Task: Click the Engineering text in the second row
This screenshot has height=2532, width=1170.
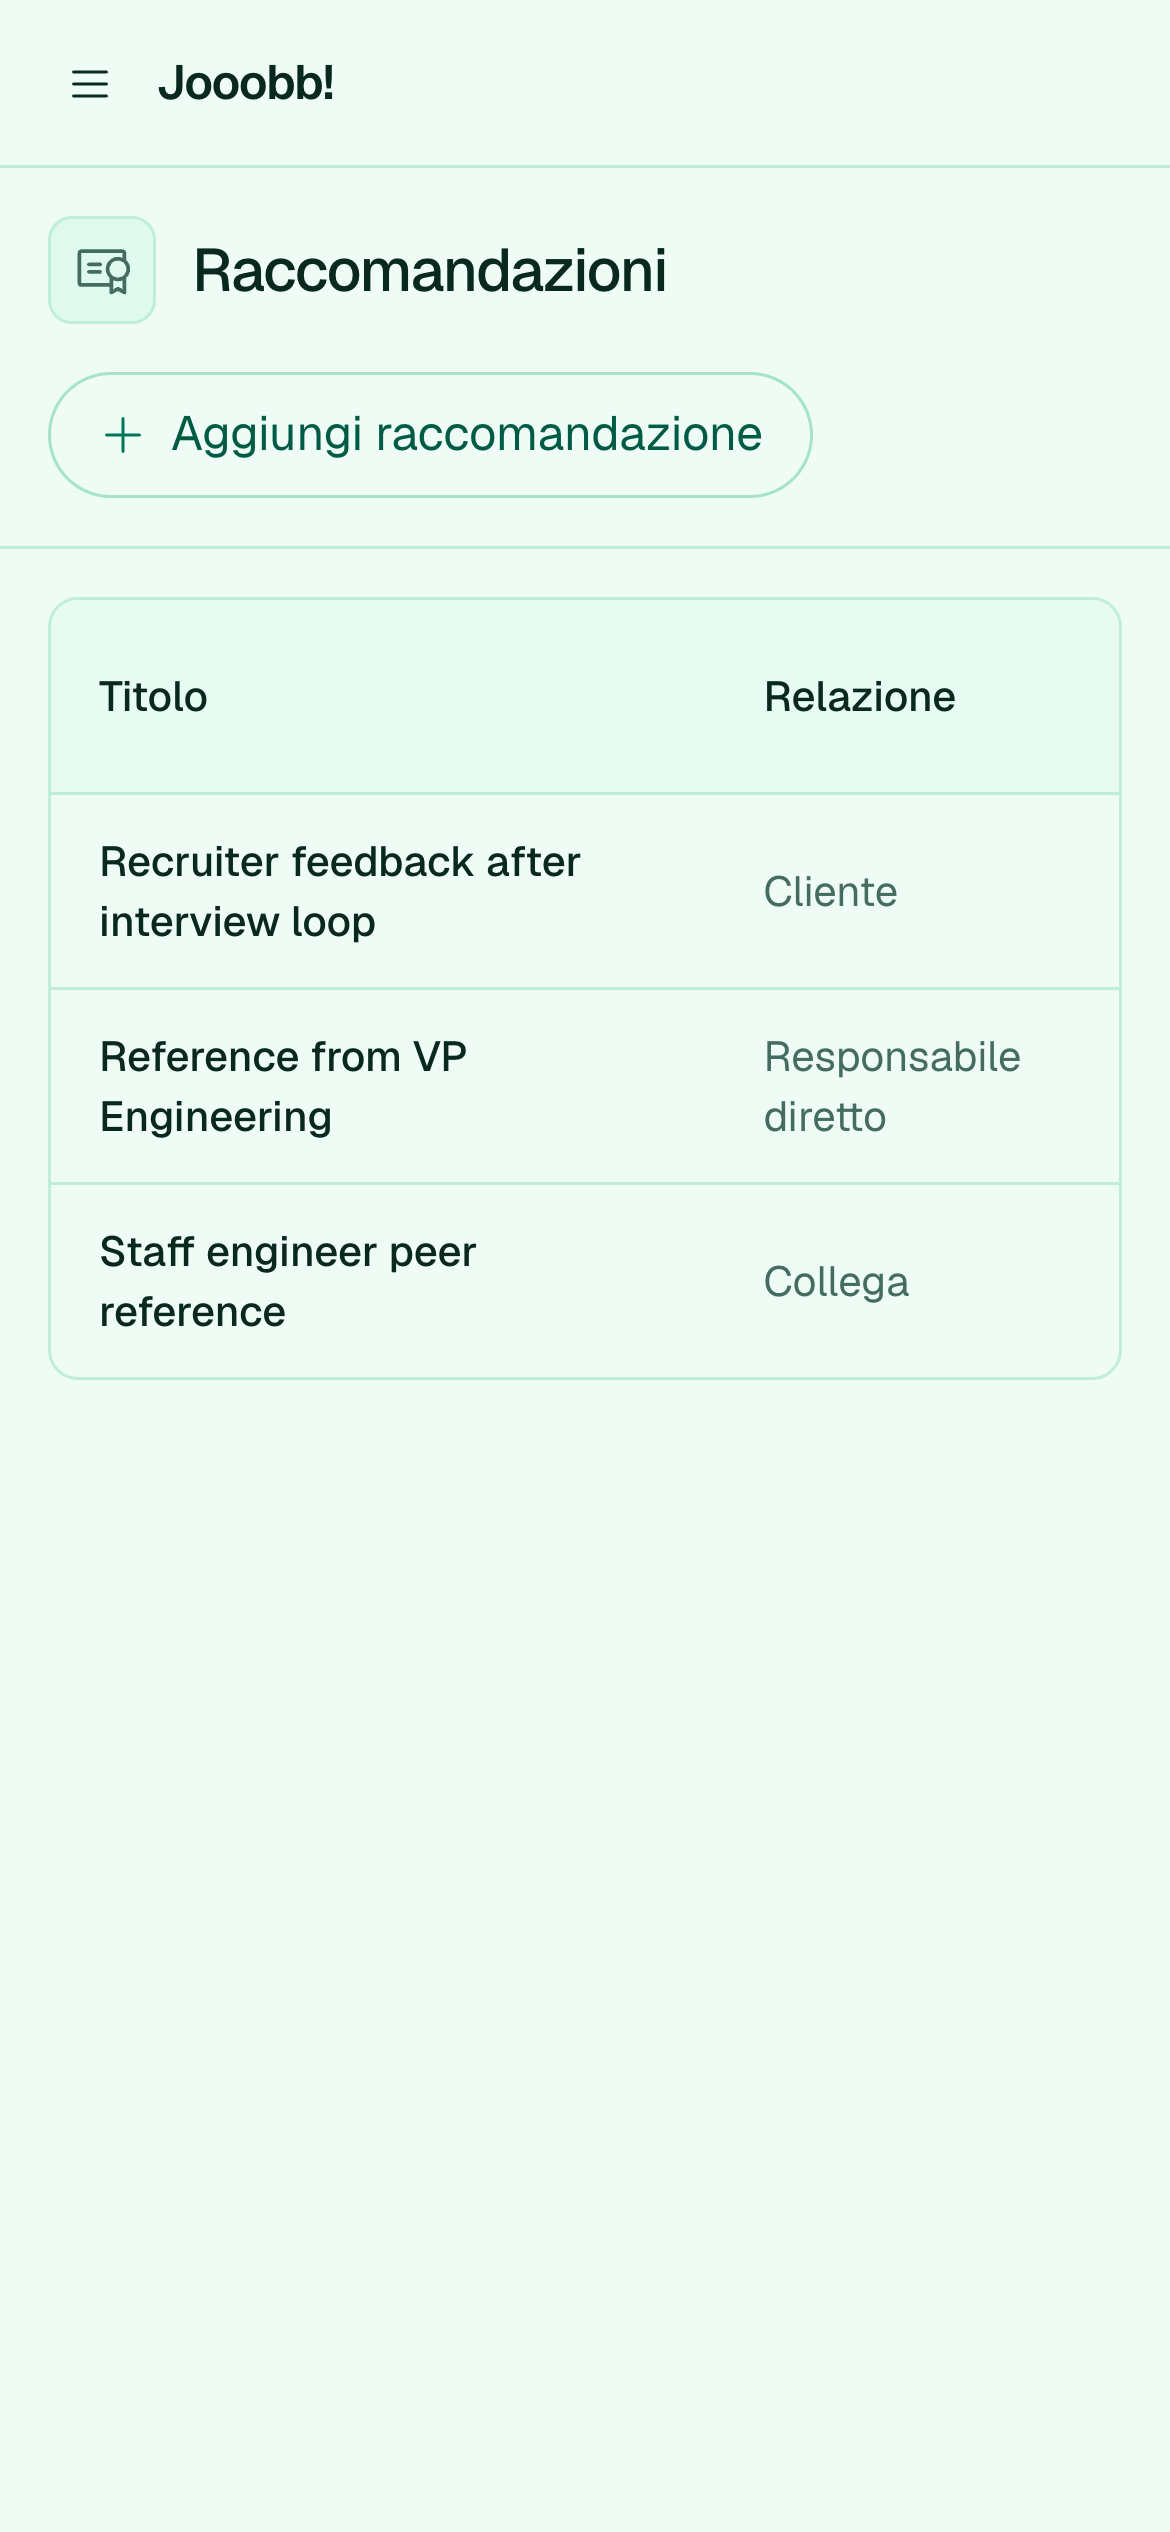Action: tap(216, 1117)
